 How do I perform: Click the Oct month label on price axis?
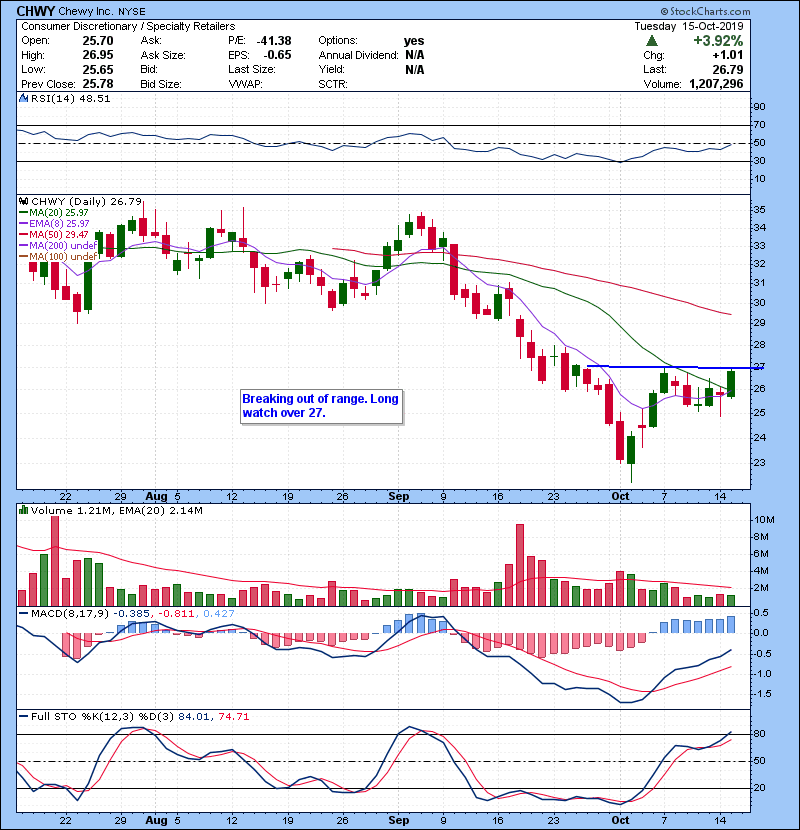point(620,497)
